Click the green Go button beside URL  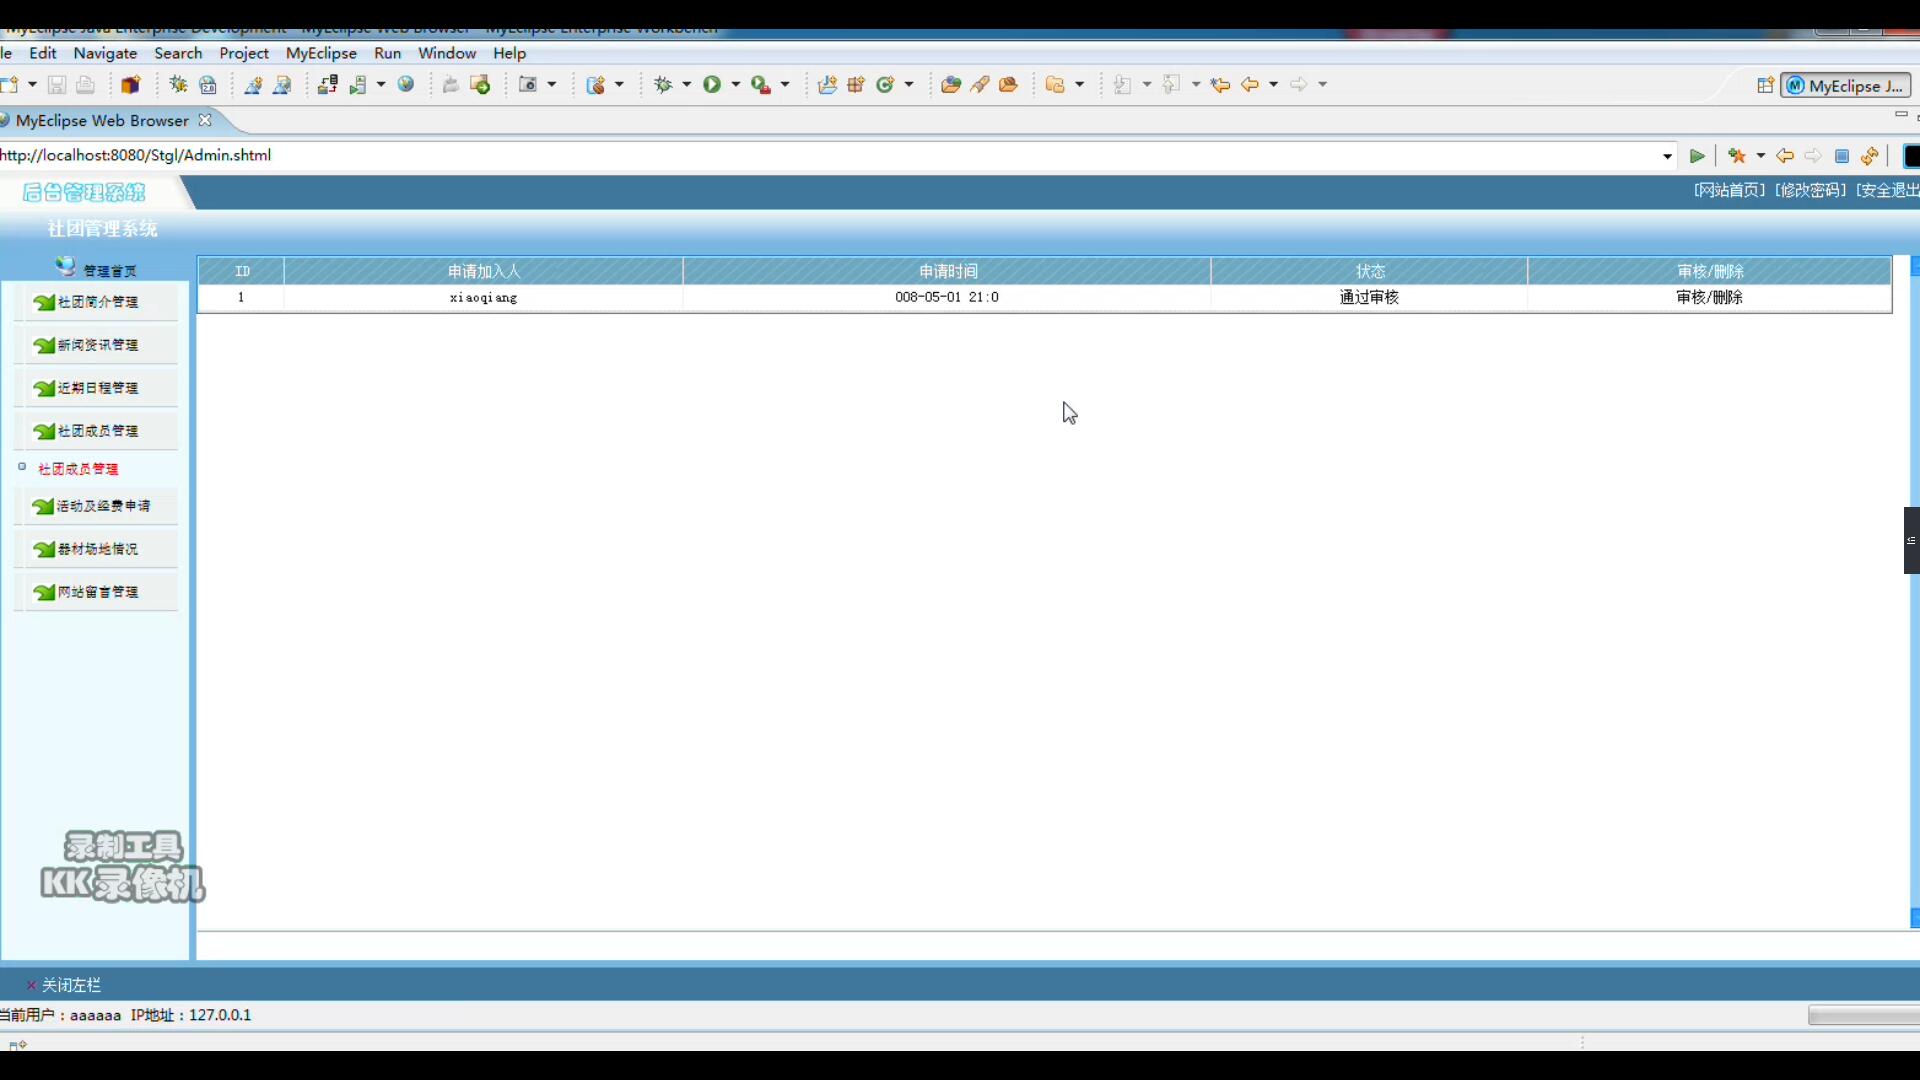click(1697, 156)
